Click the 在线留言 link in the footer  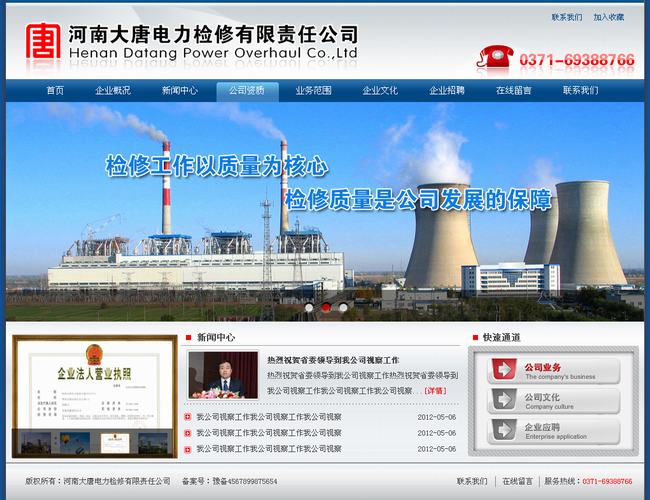coord(517,481)
